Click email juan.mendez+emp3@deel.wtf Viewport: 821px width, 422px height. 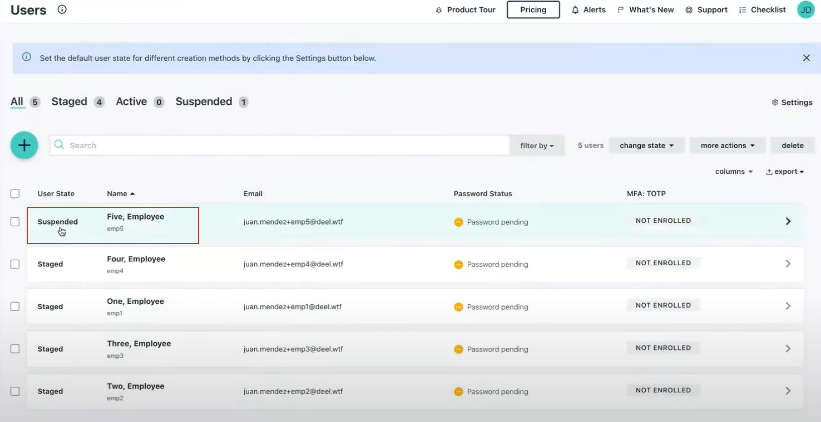tap(293, 349)
